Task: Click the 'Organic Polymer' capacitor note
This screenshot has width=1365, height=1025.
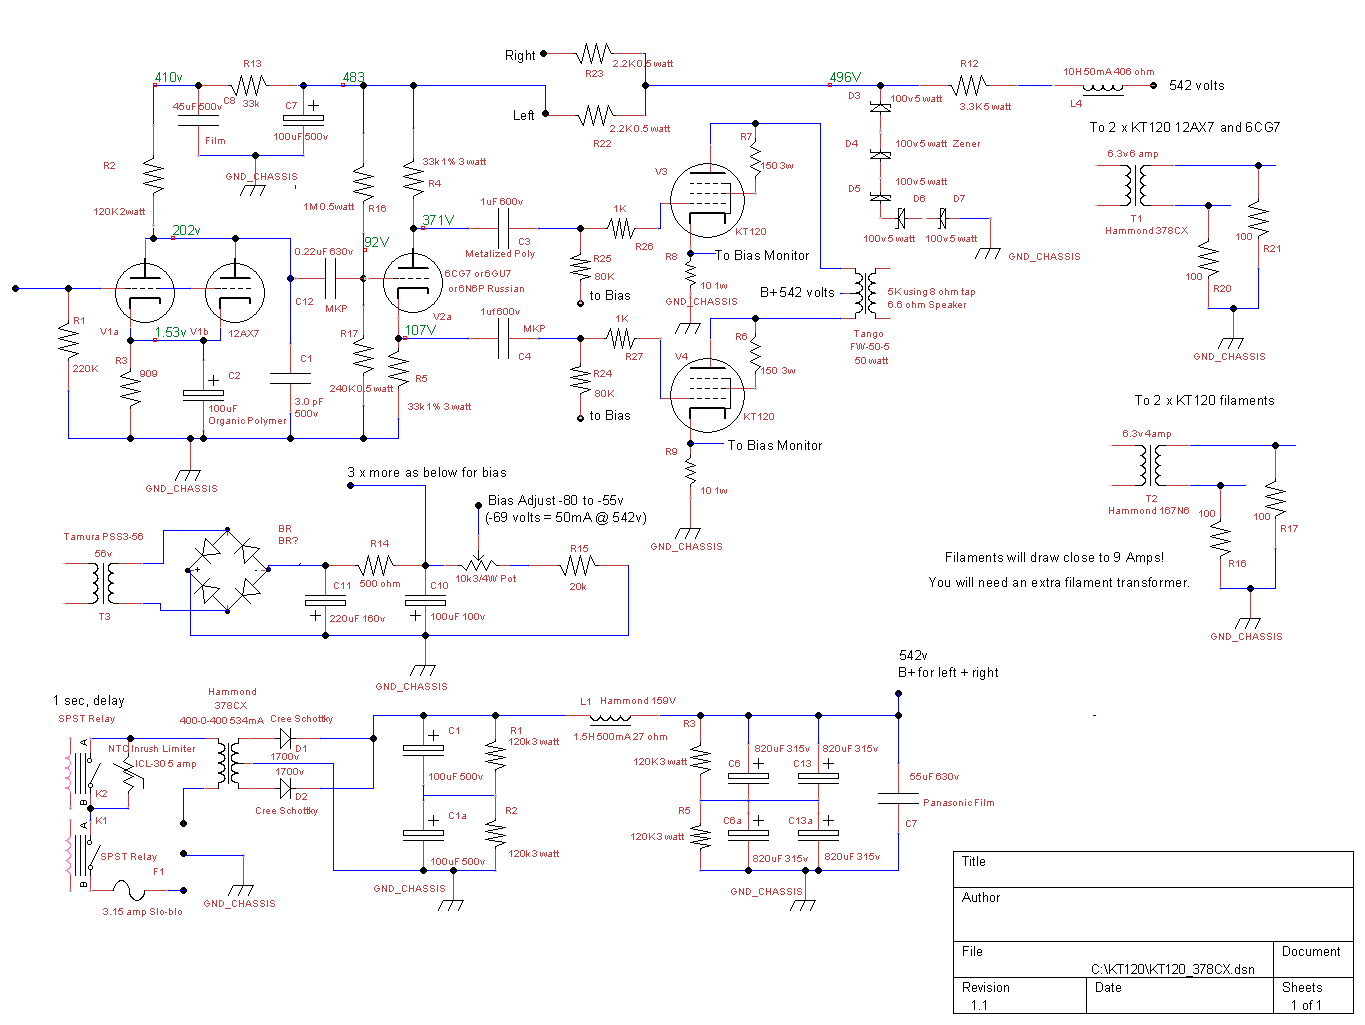Action: [247, 420]
